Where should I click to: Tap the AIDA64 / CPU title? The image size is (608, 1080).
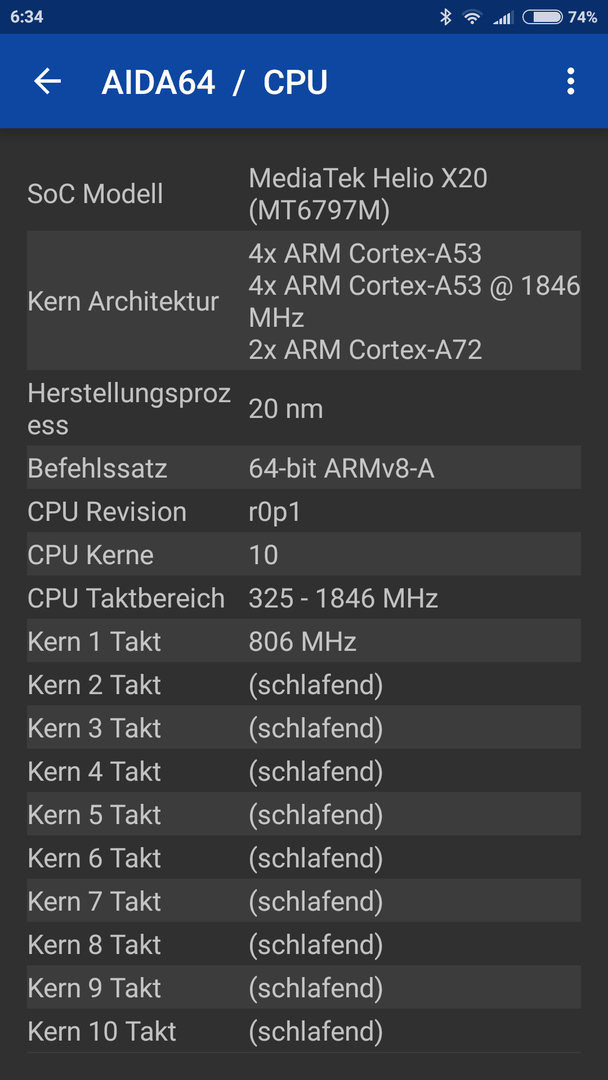(x=214, y=83)
